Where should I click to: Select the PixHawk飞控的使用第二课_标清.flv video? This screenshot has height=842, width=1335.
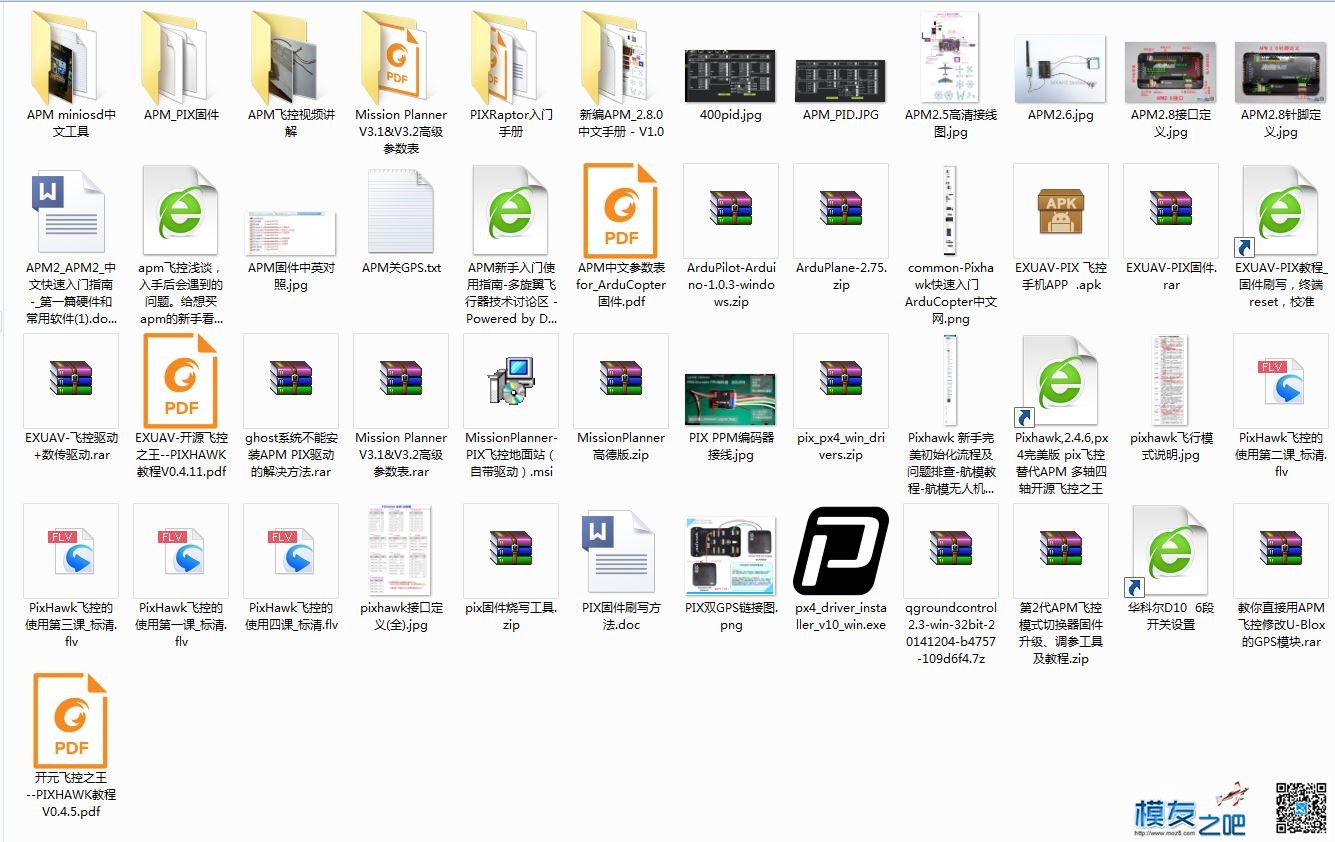(1281, 382)
